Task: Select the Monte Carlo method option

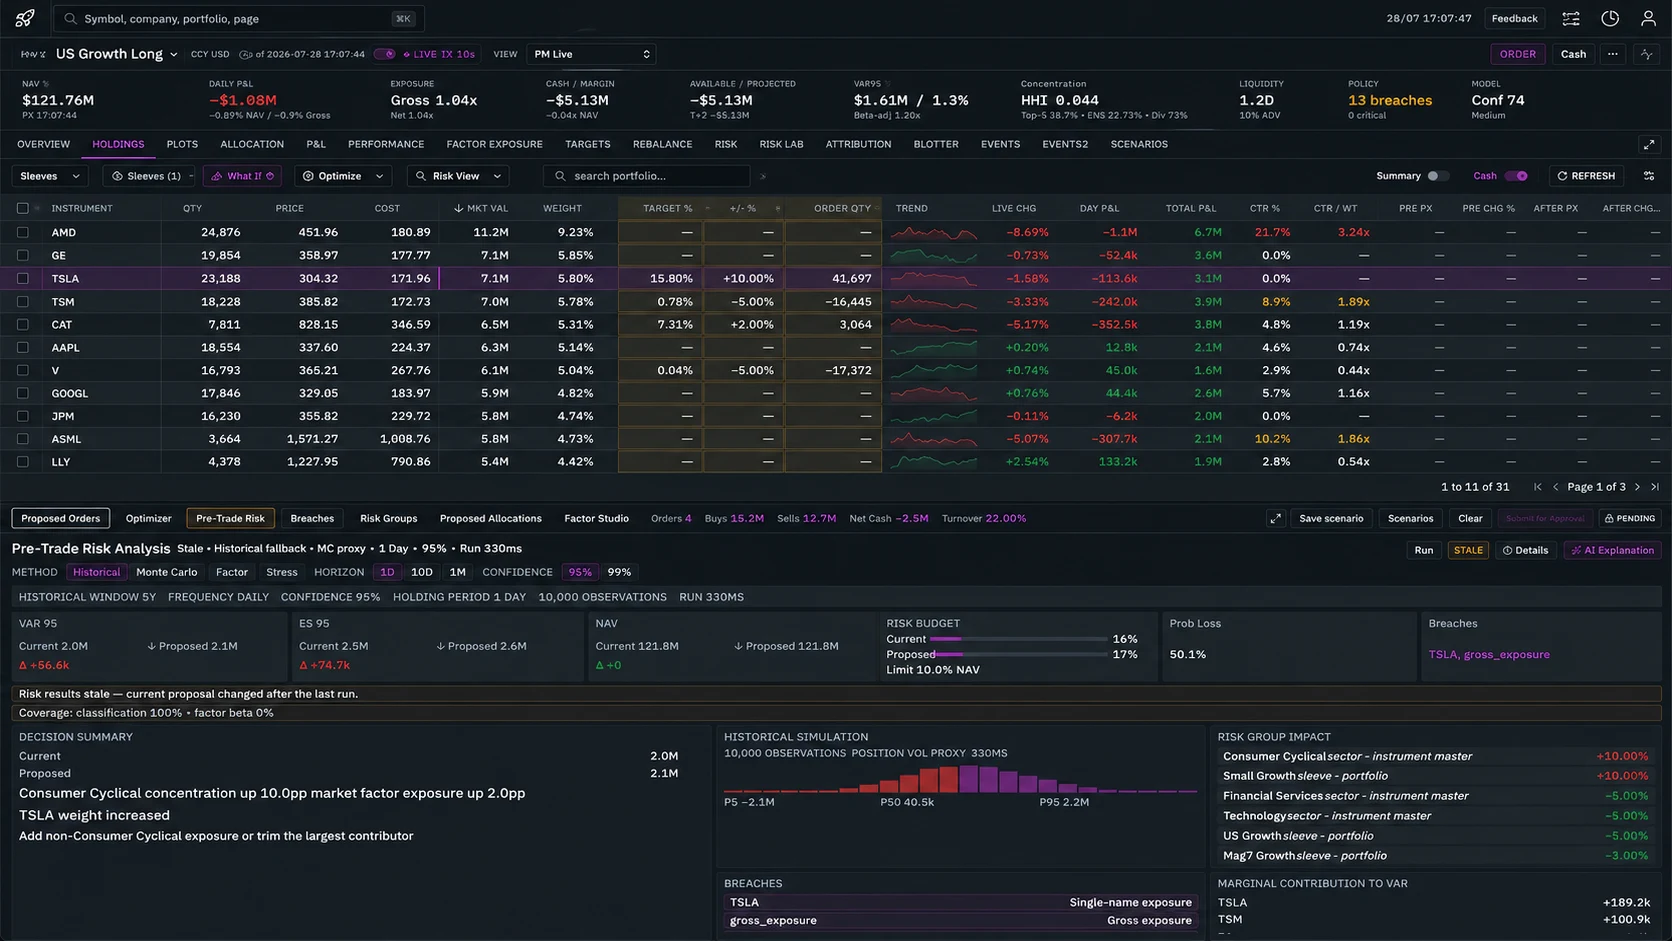Action: point(166,572)
